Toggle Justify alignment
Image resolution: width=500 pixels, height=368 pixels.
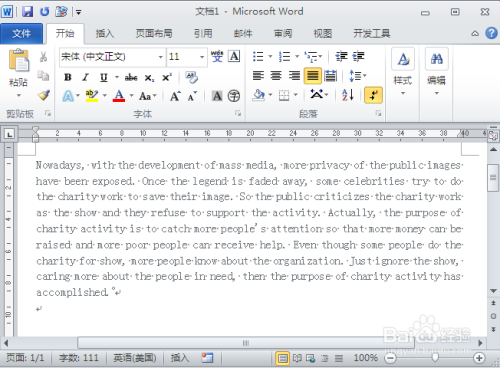[x=313, y=76]
